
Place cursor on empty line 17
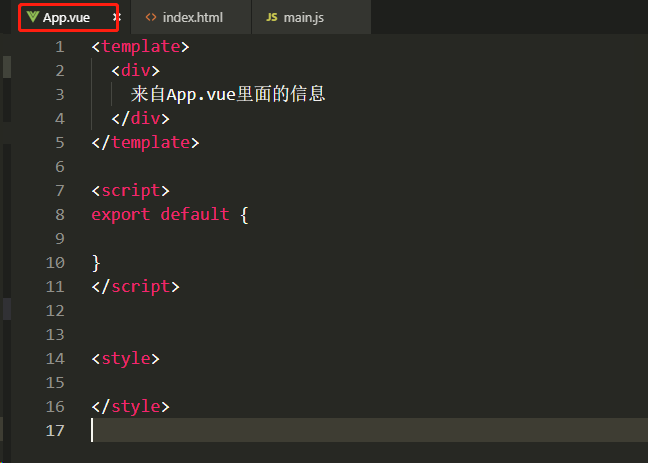[x=369, y=430]
